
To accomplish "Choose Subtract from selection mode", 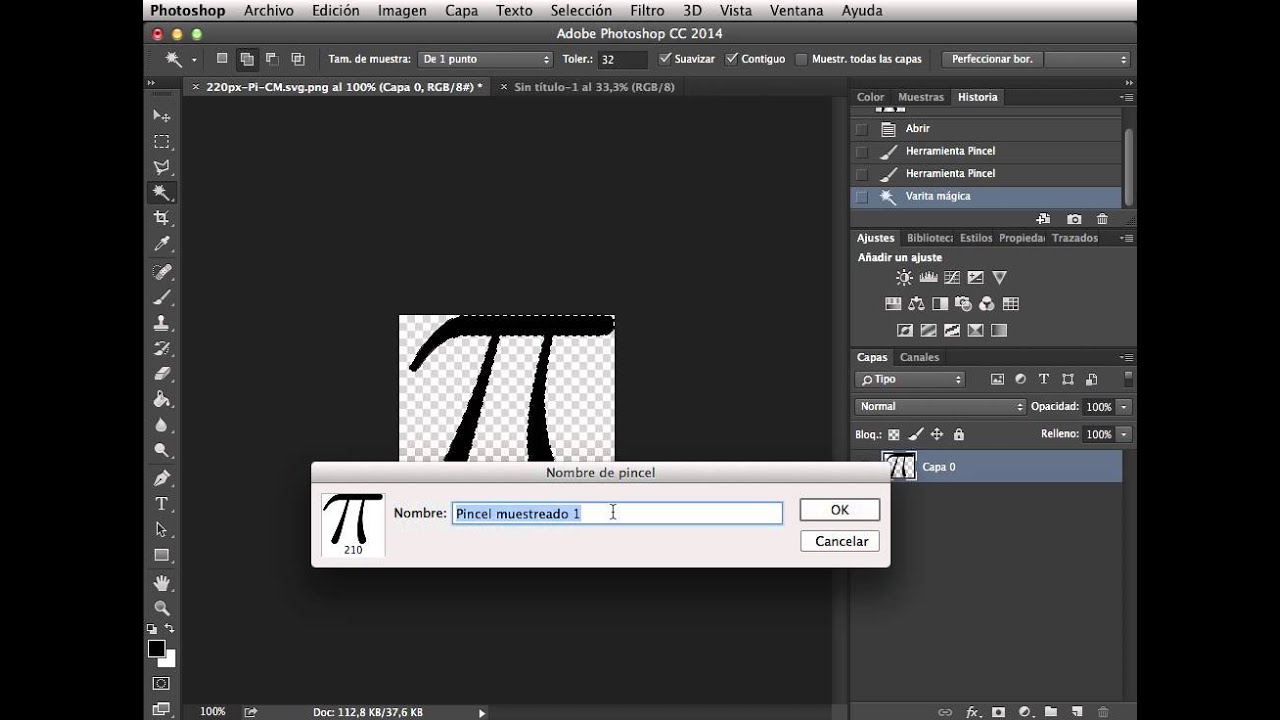I will [x=272, y=59].
